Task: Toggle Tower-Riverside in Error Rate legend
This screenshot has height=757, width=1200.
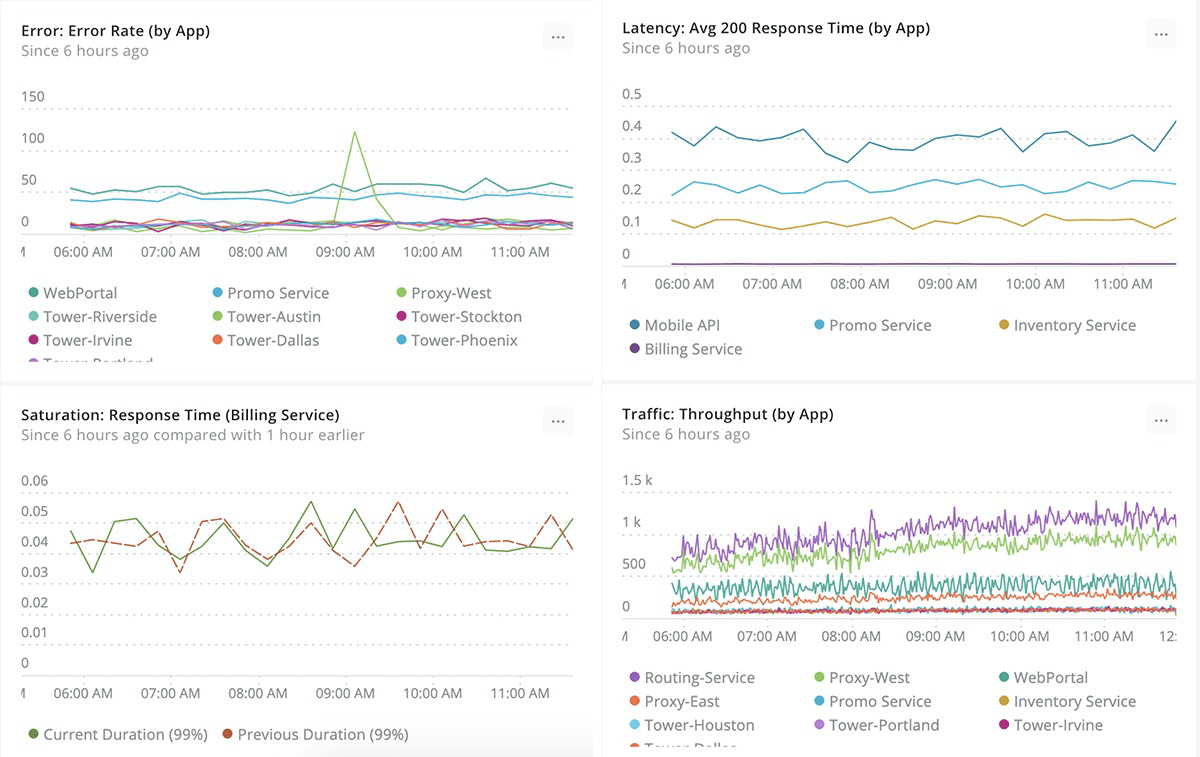Action: click(92, 317)
